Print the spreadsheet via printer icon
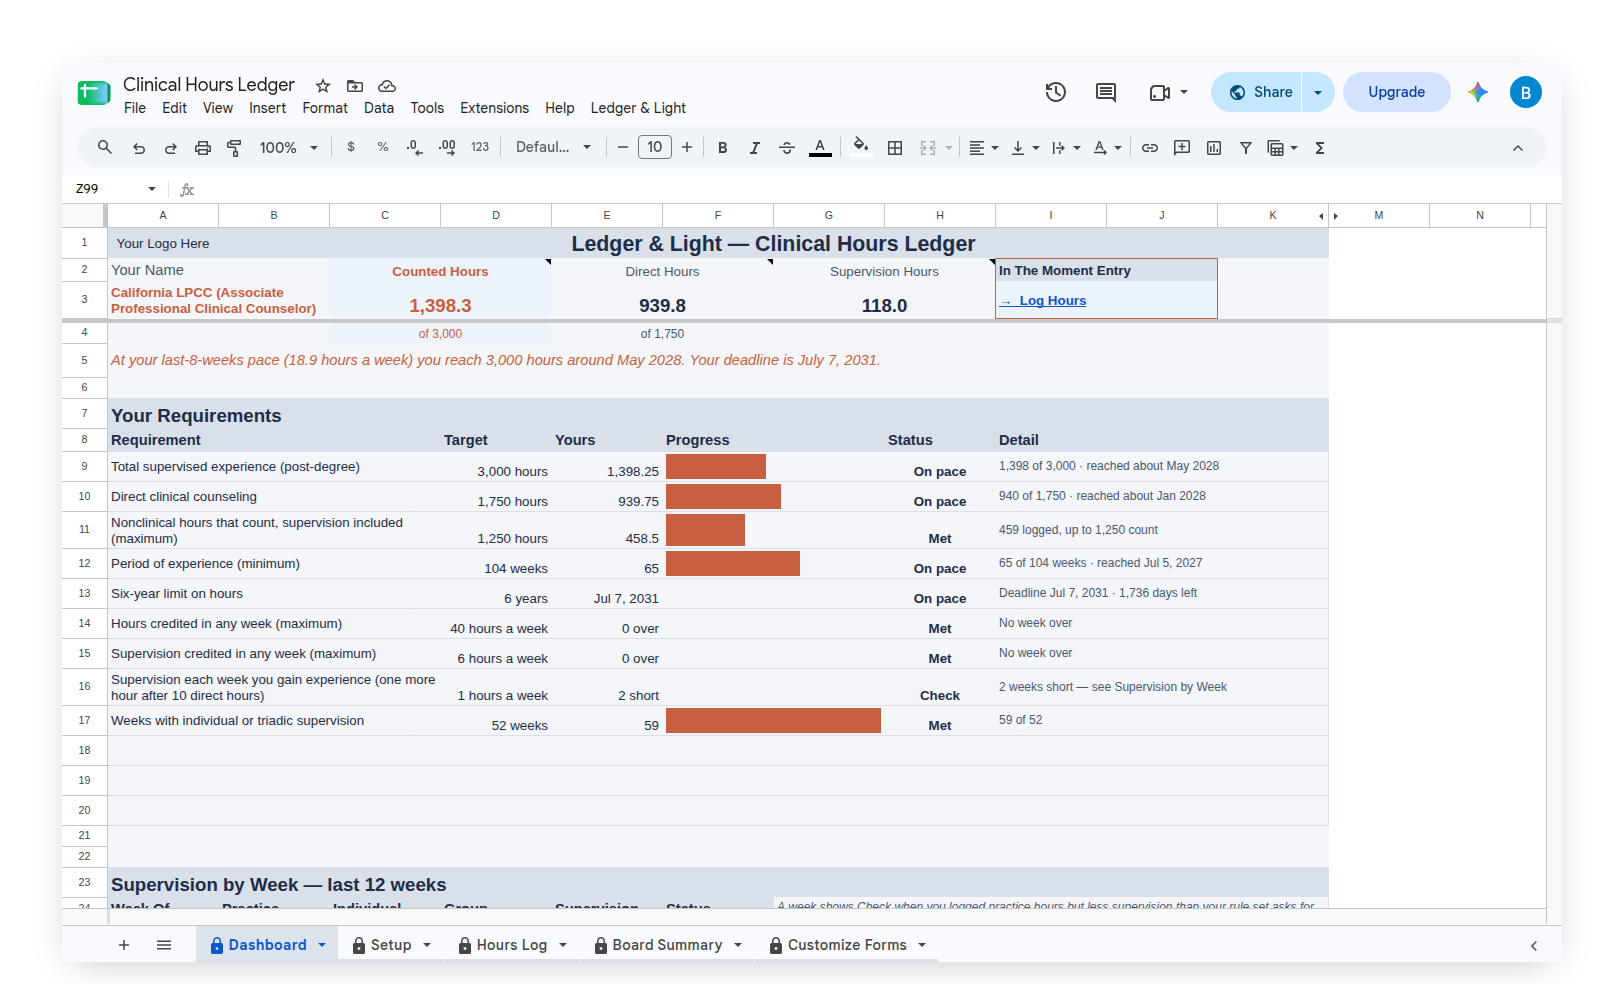 pos(203,148)
